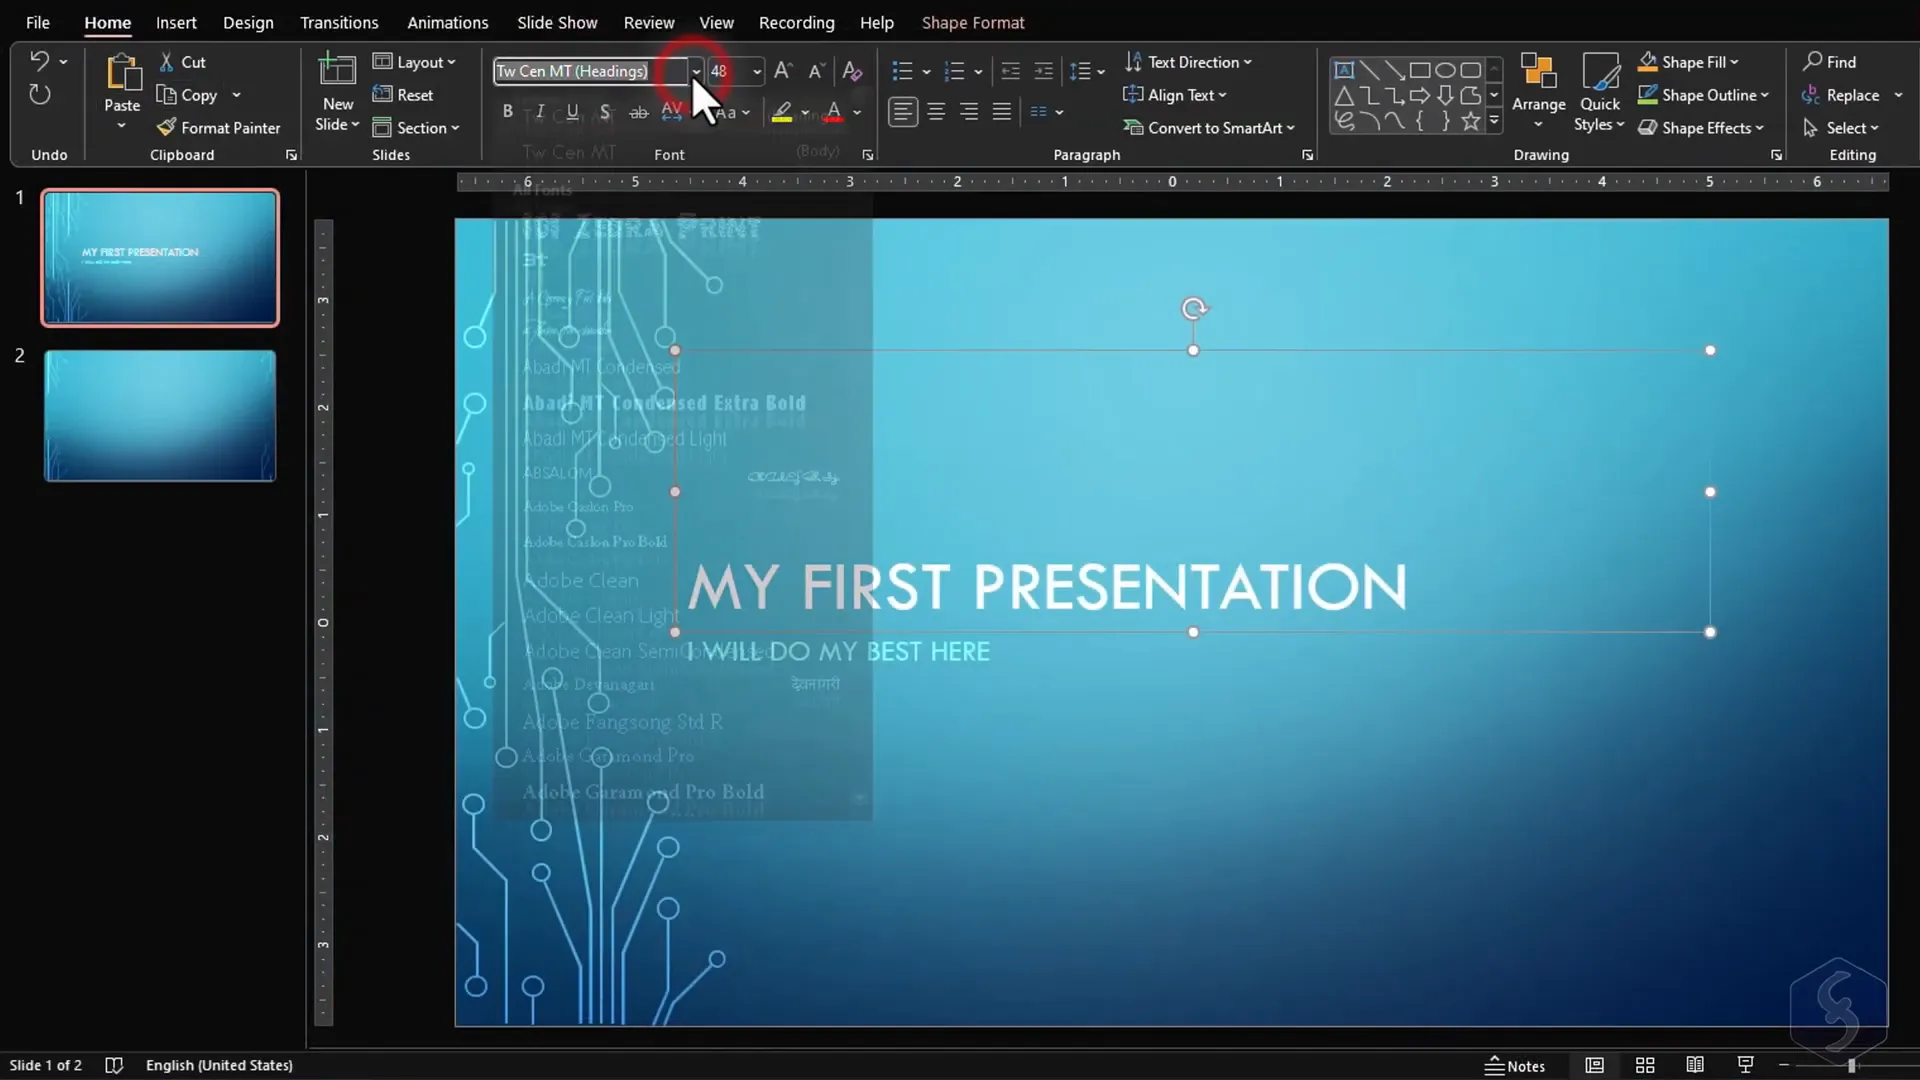The width and height of the screenshot is (1920, 1080).
Task: Click the rotate handle of title box
Action: point(1194,309)
